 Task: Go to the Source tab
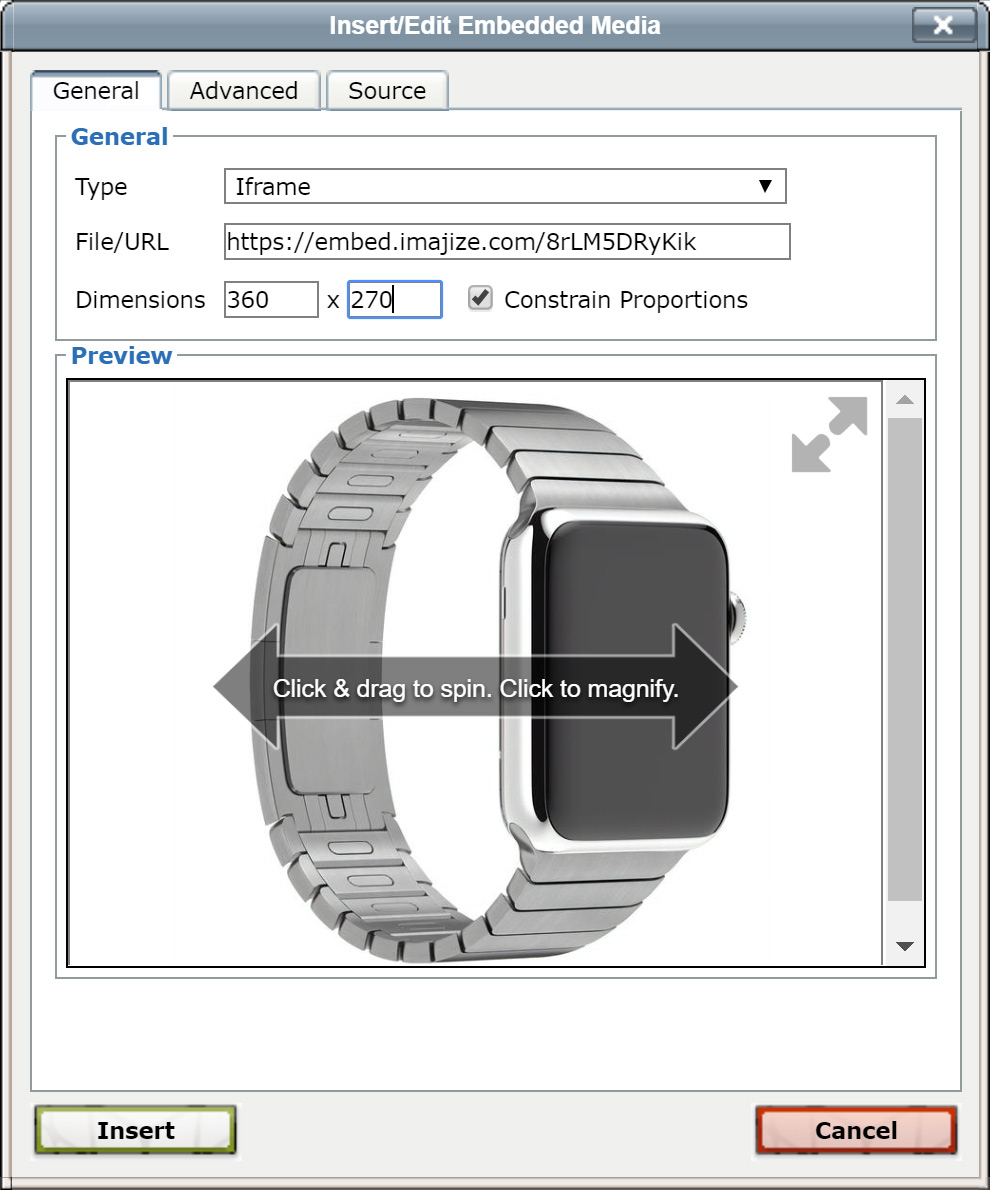pos(387,91)
